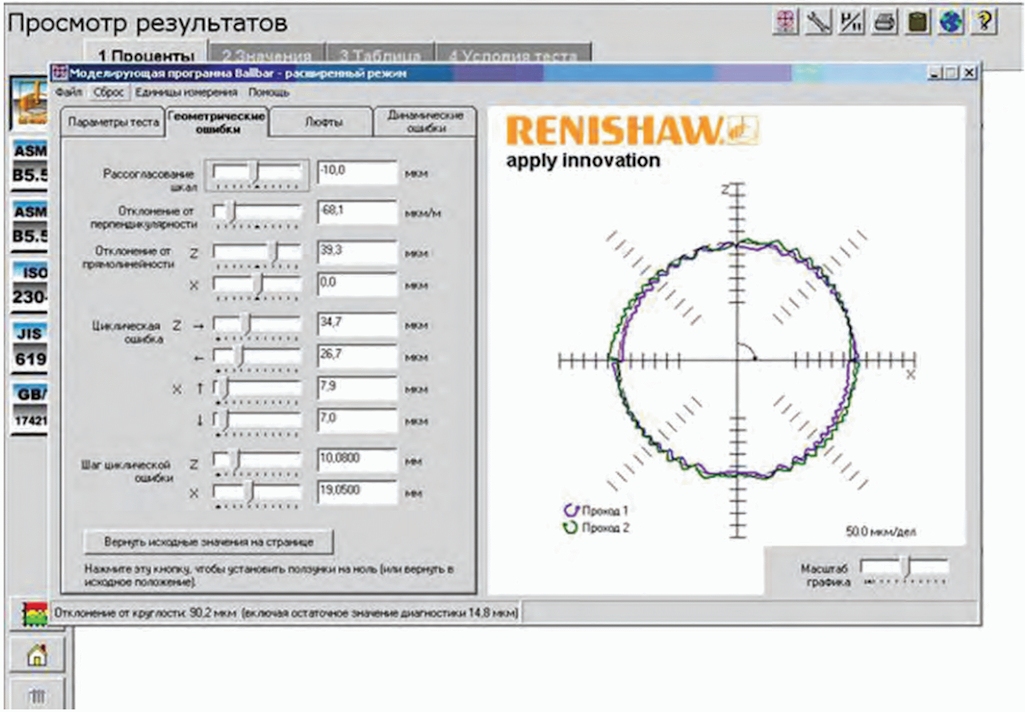Switch to the Параметры теста tab
This screenshot has height=712, width=1025.
[113, 122]
